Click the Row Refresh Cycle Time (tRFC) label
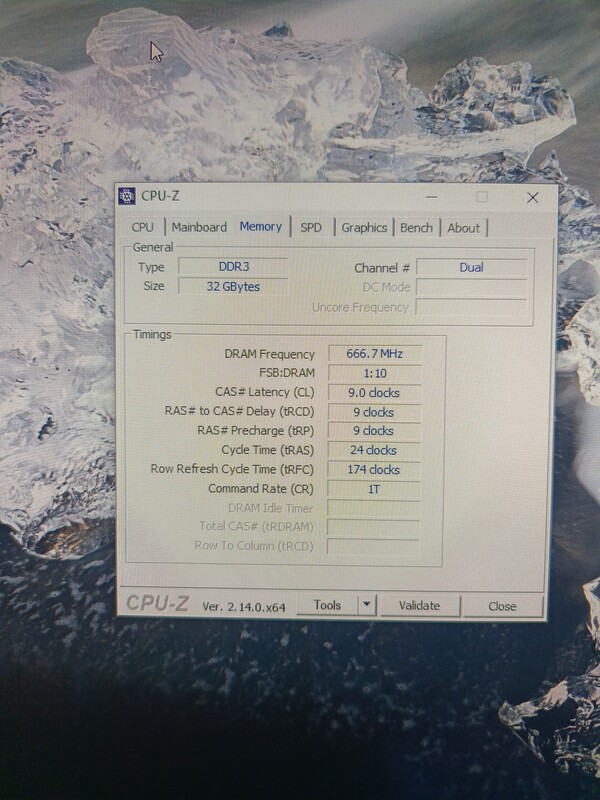Viewport: 600px width, 800px height. click(x=232, y=469)
